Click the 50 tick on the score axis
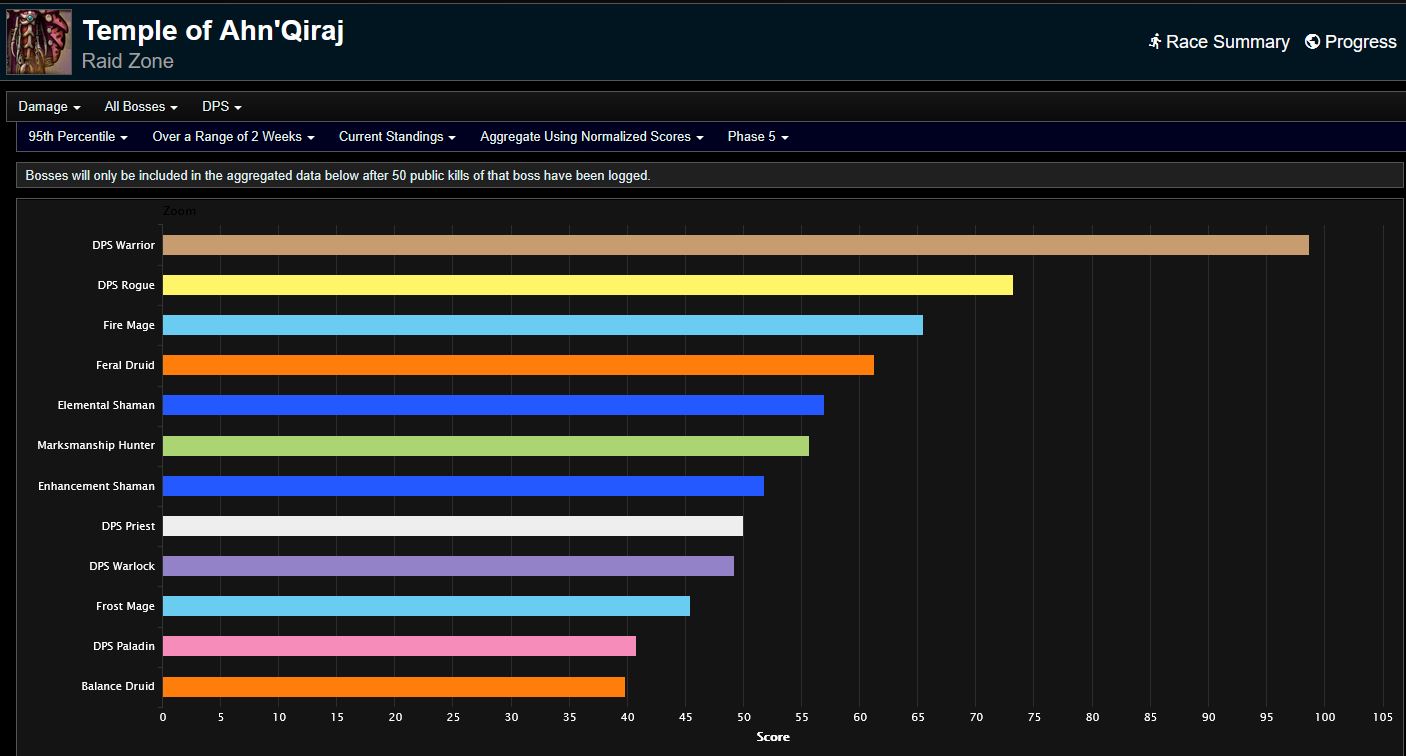Image resolution: width=1406 pixels, height=756 pixels. (x=743, y=716)
